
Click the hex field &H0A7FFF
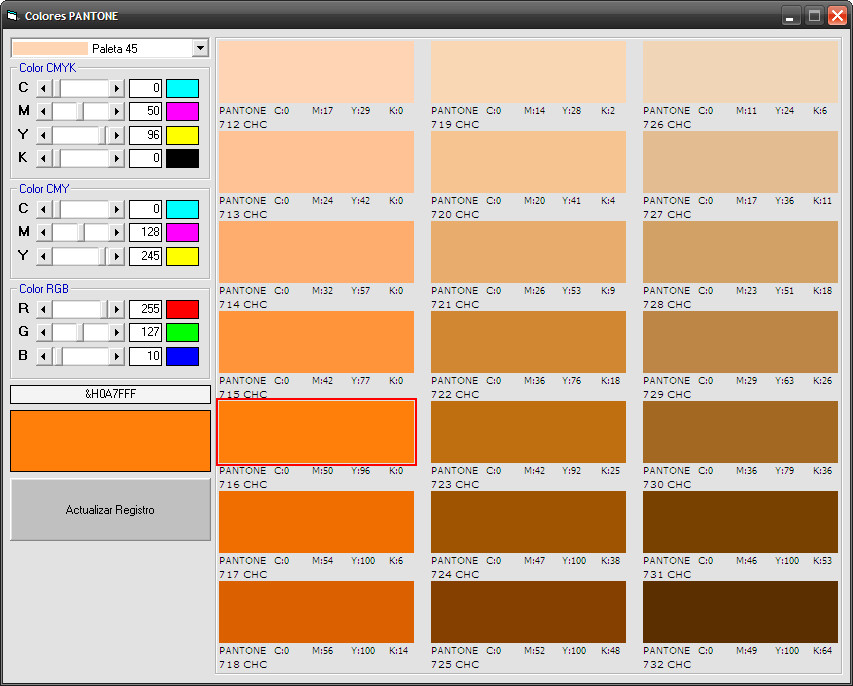click(x=110, y=394)
